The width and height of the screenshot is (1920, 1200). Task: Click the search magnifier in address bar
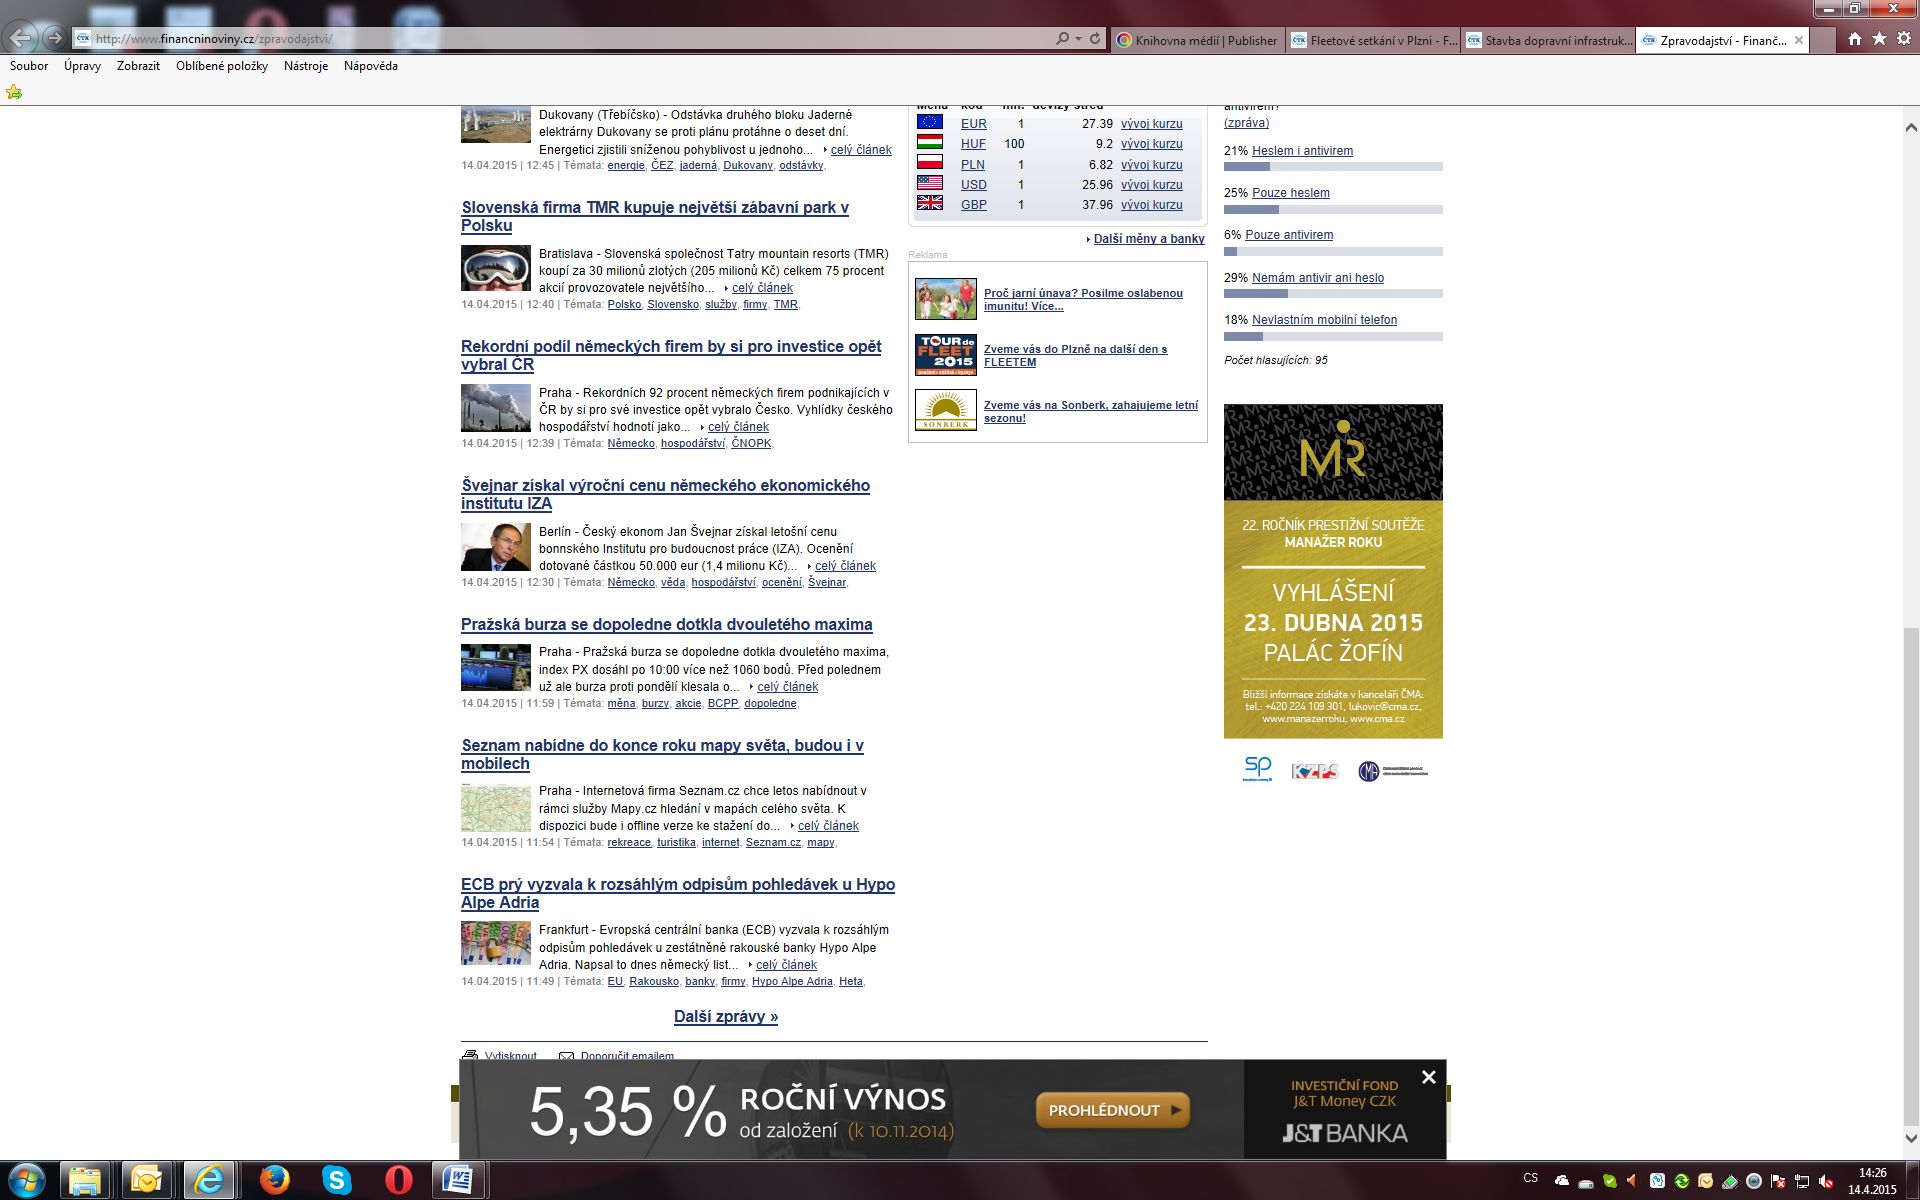click(1062, 39)
